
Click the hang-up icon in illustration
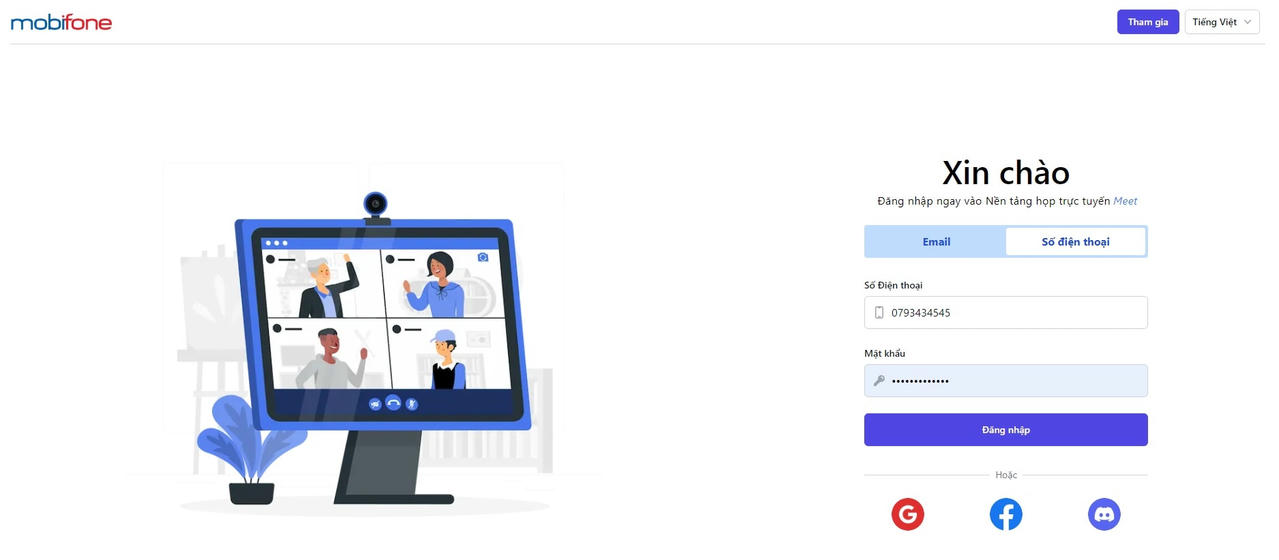coord(393,403)
